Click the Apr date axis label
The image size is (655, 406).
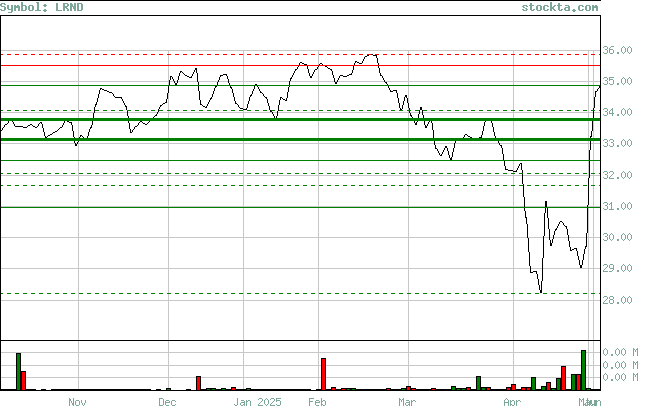[x=512, y=402]
